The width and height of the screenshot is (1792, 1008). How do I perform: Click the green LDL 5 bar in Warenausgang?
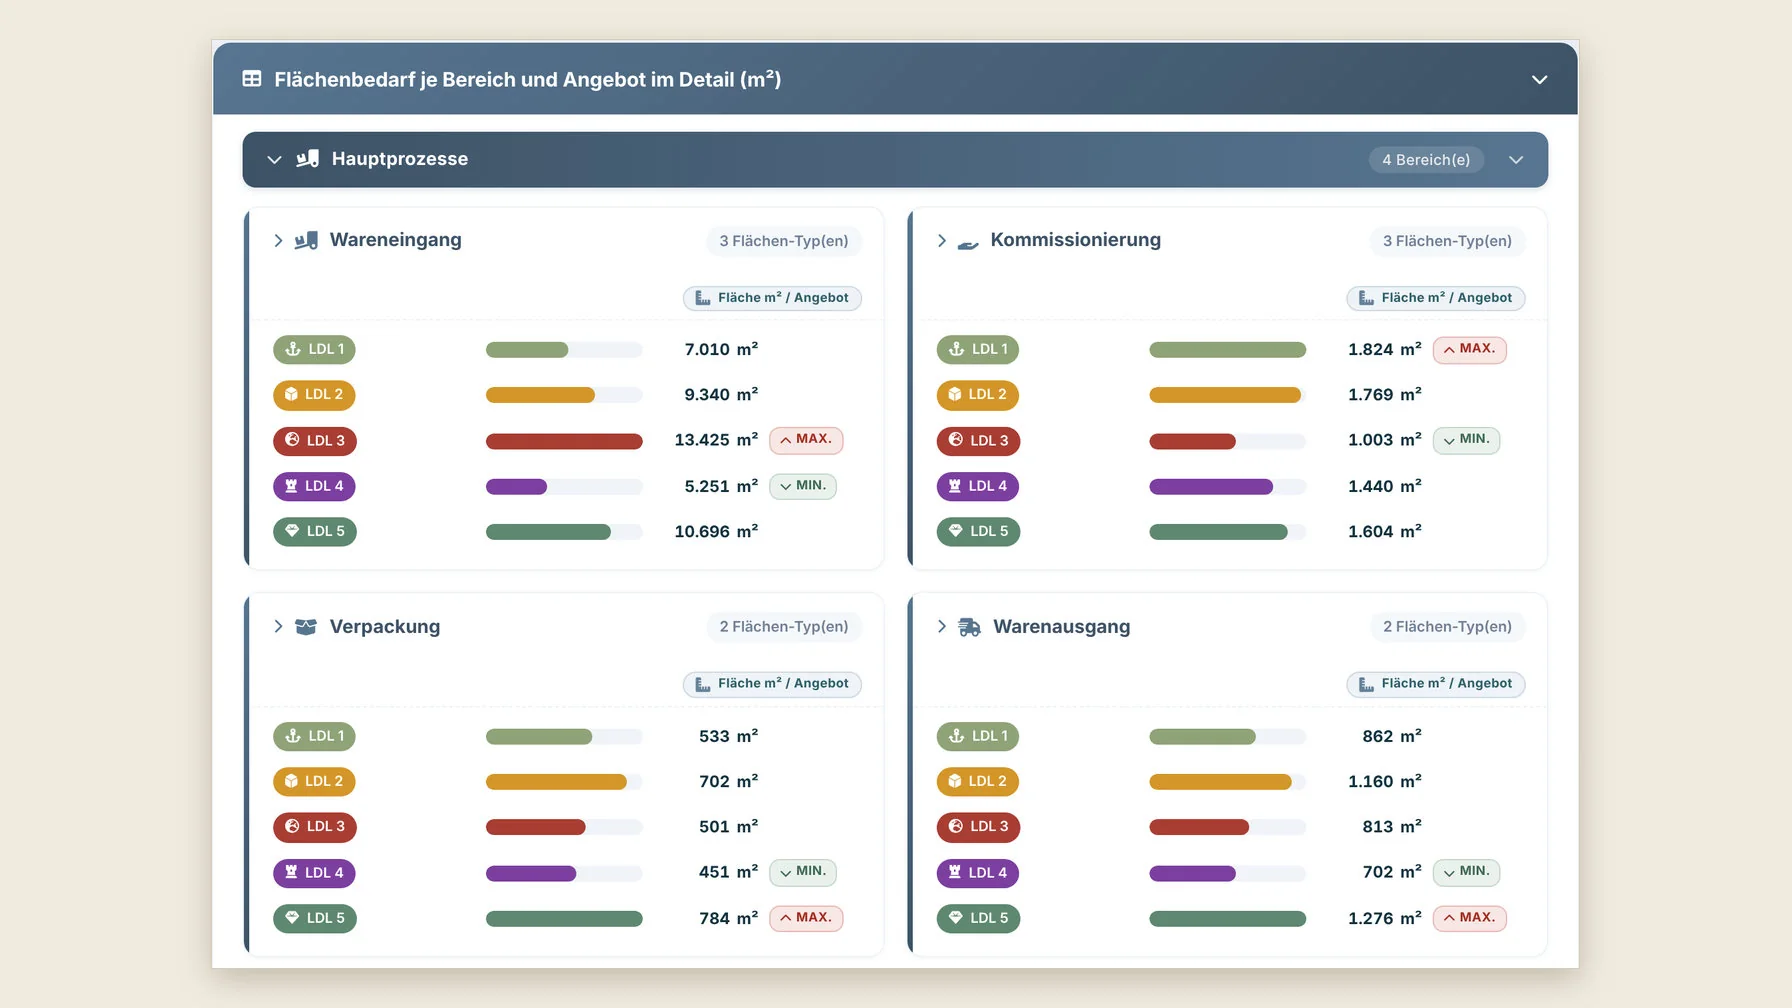1227,918
